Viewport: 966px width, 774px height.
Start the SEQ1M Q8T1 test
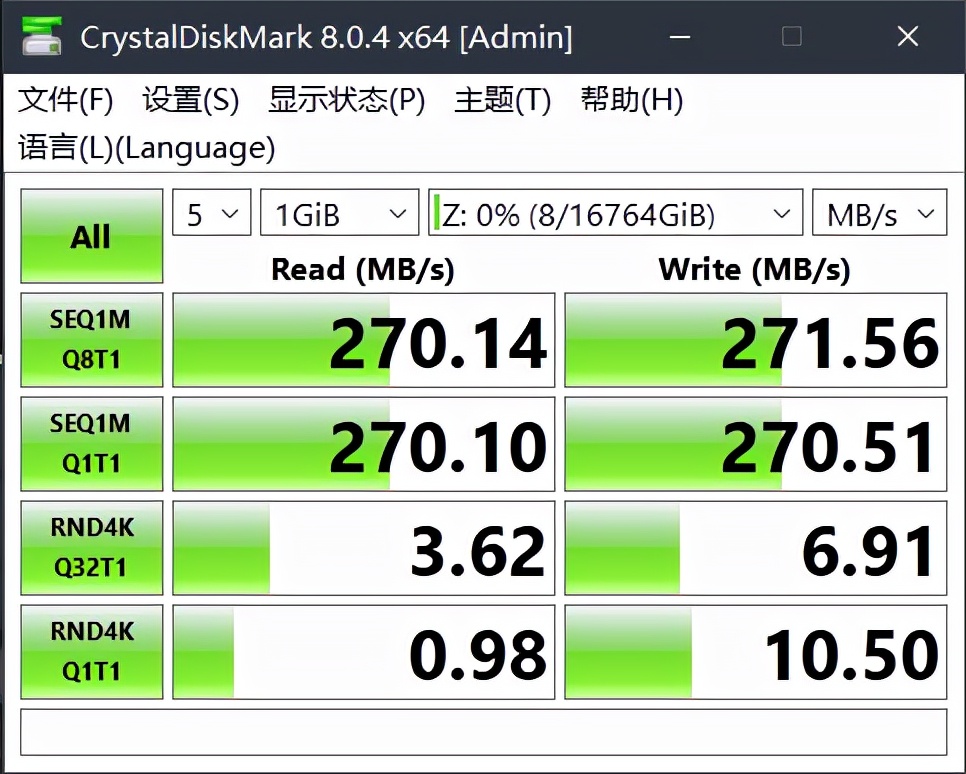coord(92,340)
